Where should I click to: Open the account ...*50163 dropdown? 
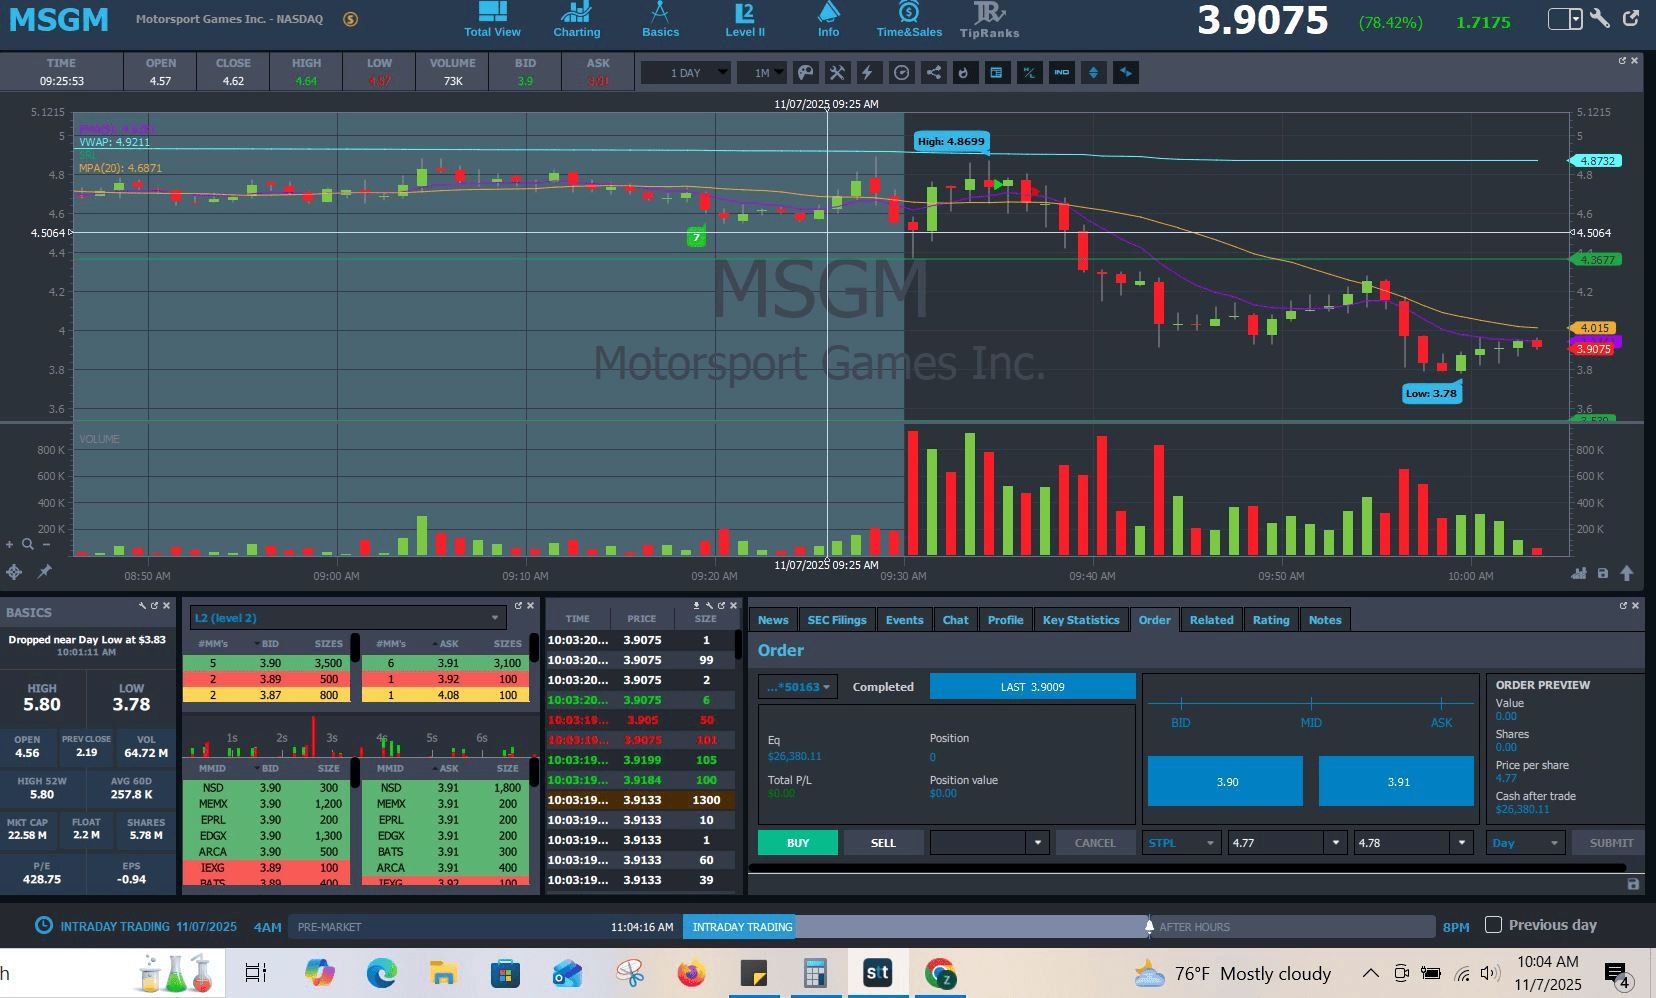(799, 687)
